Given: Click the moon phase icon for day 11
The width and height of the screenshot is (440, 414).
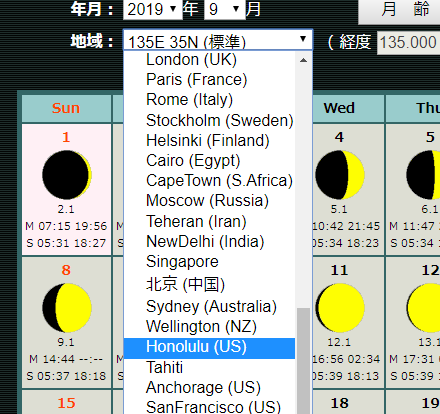Looking at the screenshot, I should click(x=340, y=308).
